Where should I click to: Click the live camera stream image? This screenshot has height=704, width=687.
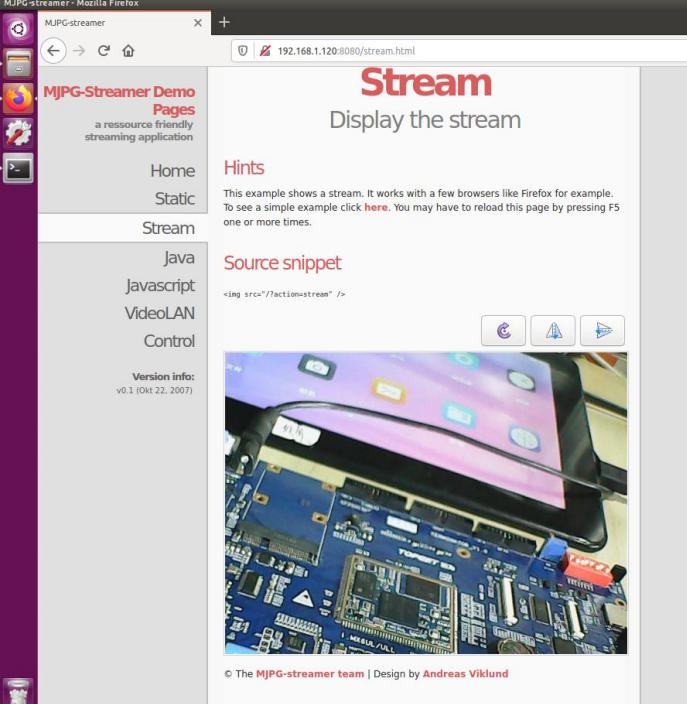pyautogui.click(x=426, y=503)
